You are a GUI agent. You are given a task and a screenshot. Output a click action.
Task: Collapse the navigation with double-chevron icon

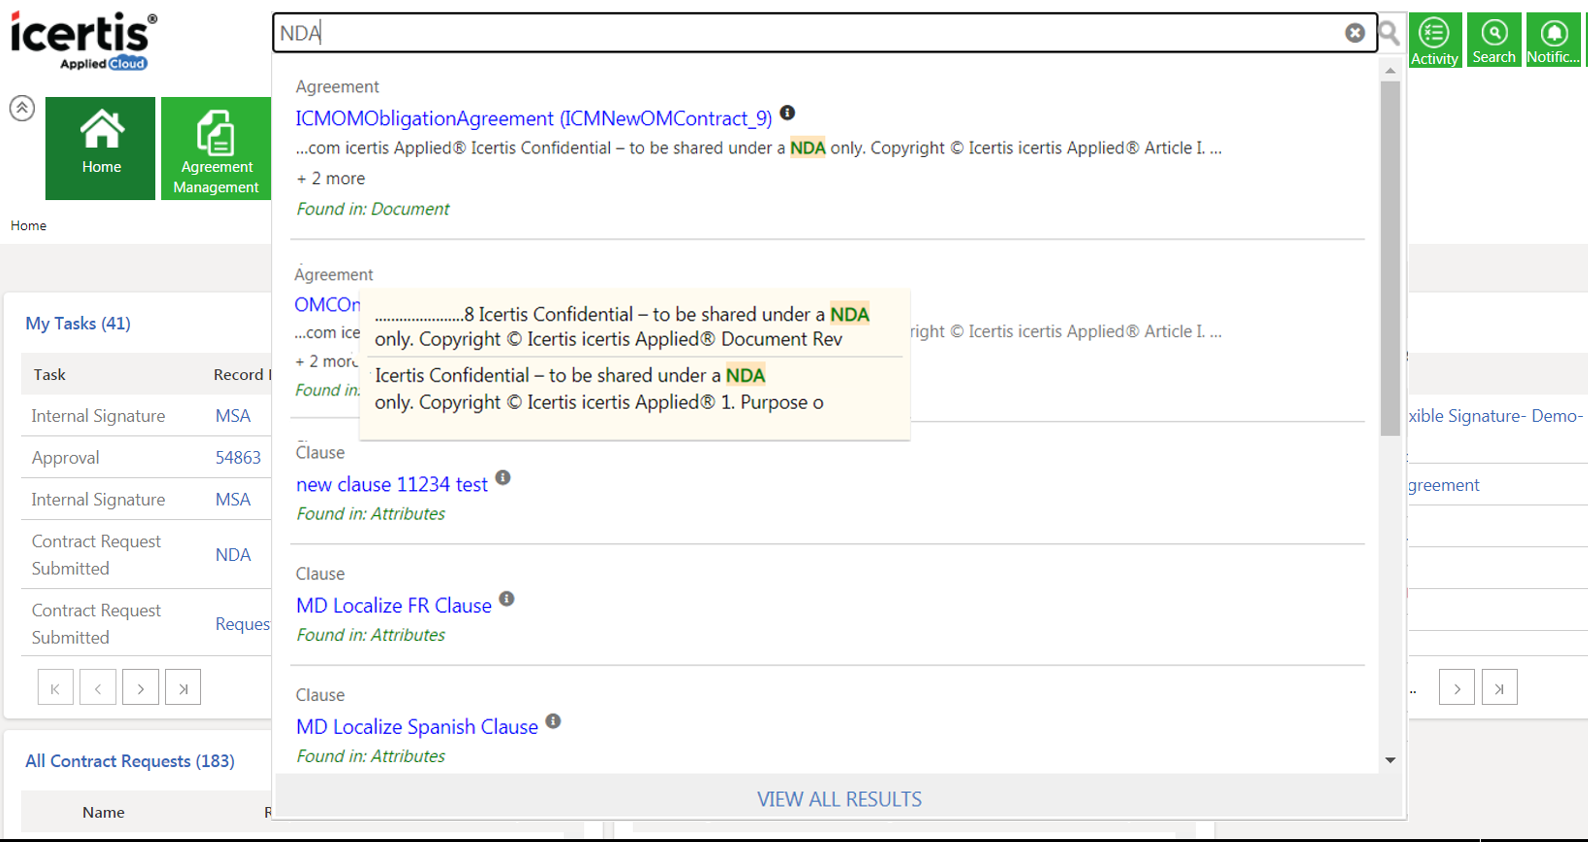(22, 108)
